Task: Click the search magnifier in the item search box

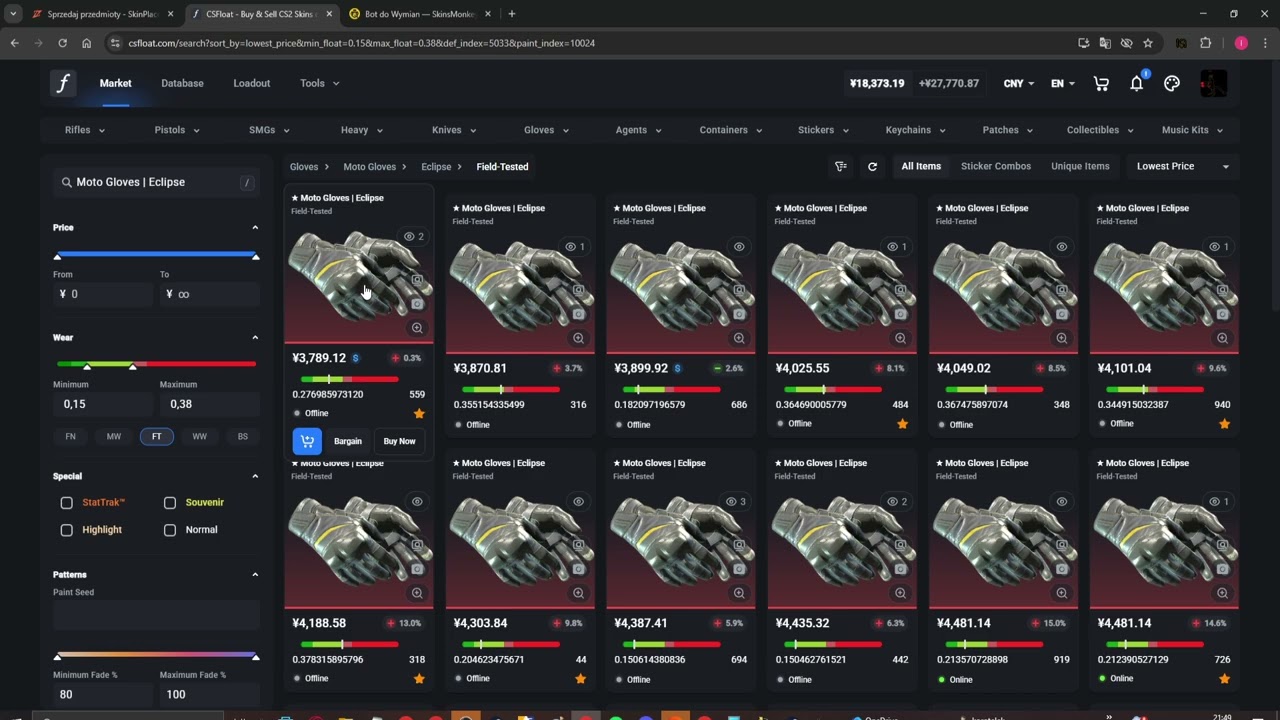Action: 67,183
